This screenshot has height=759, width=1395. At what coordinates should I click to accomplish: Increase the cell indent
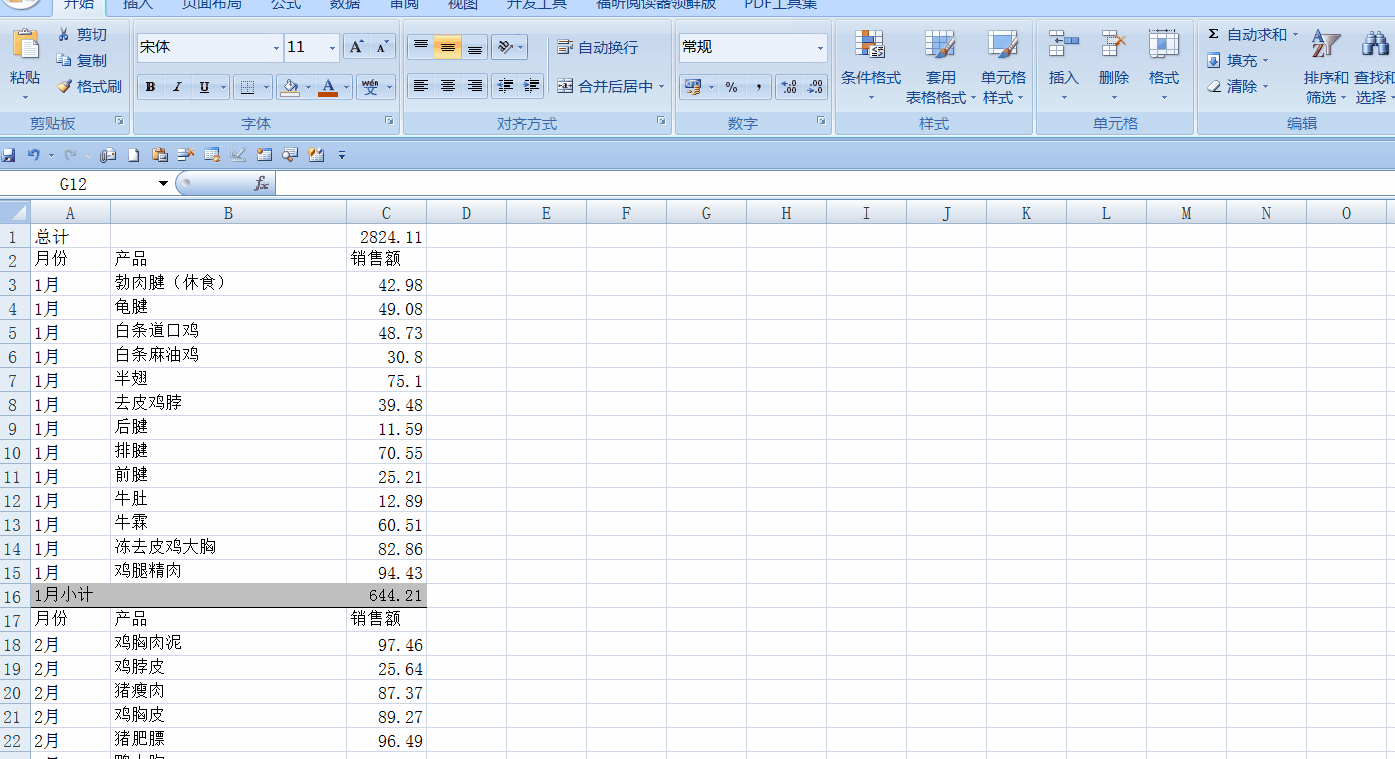click(x=532, y=87)
